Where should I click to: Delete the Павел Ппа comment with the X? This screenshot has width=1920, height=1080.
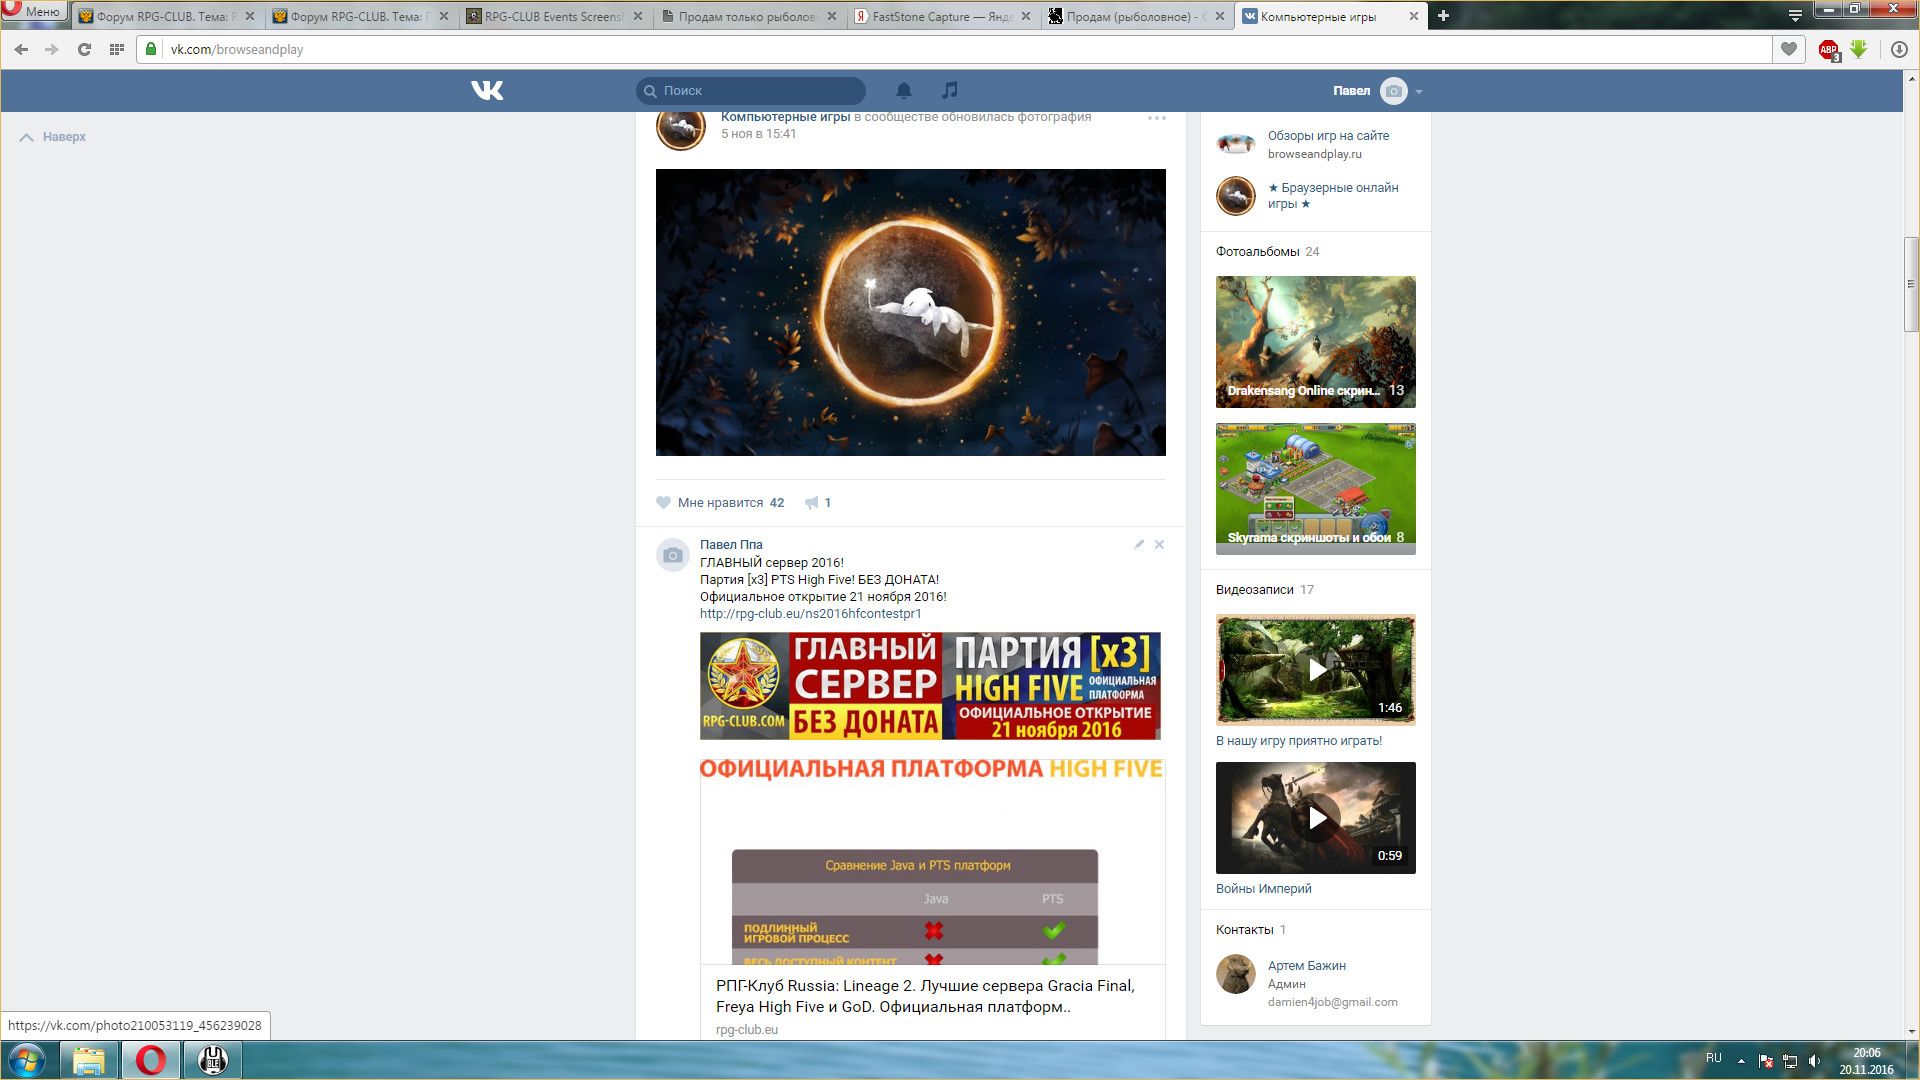1160,545
